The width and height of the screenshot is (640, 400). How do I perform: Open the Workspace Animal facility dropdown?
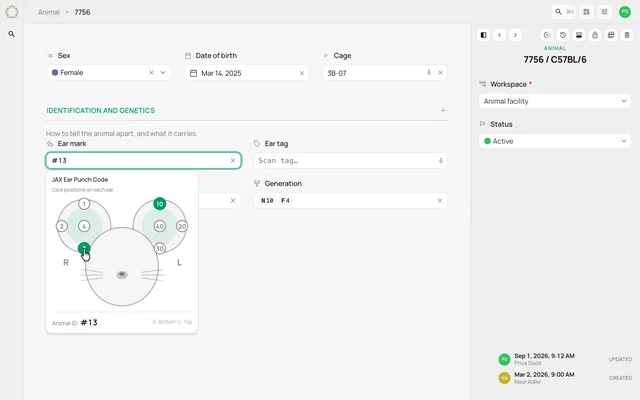pos(555,101)
